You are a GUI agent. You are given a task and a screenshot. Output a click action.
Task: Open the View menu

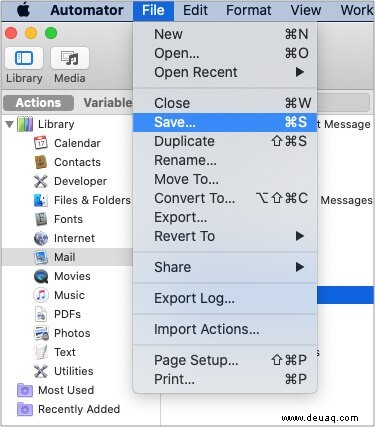pos(306,10)
